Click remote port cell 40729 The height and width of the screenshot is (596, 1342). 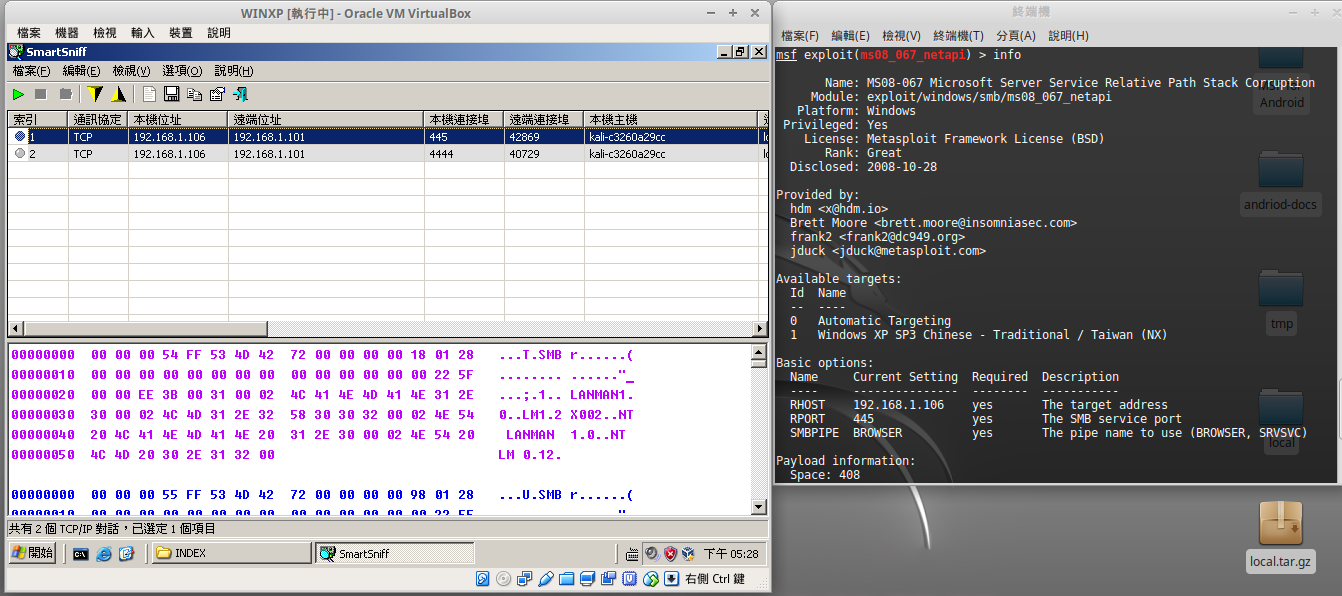544,154
